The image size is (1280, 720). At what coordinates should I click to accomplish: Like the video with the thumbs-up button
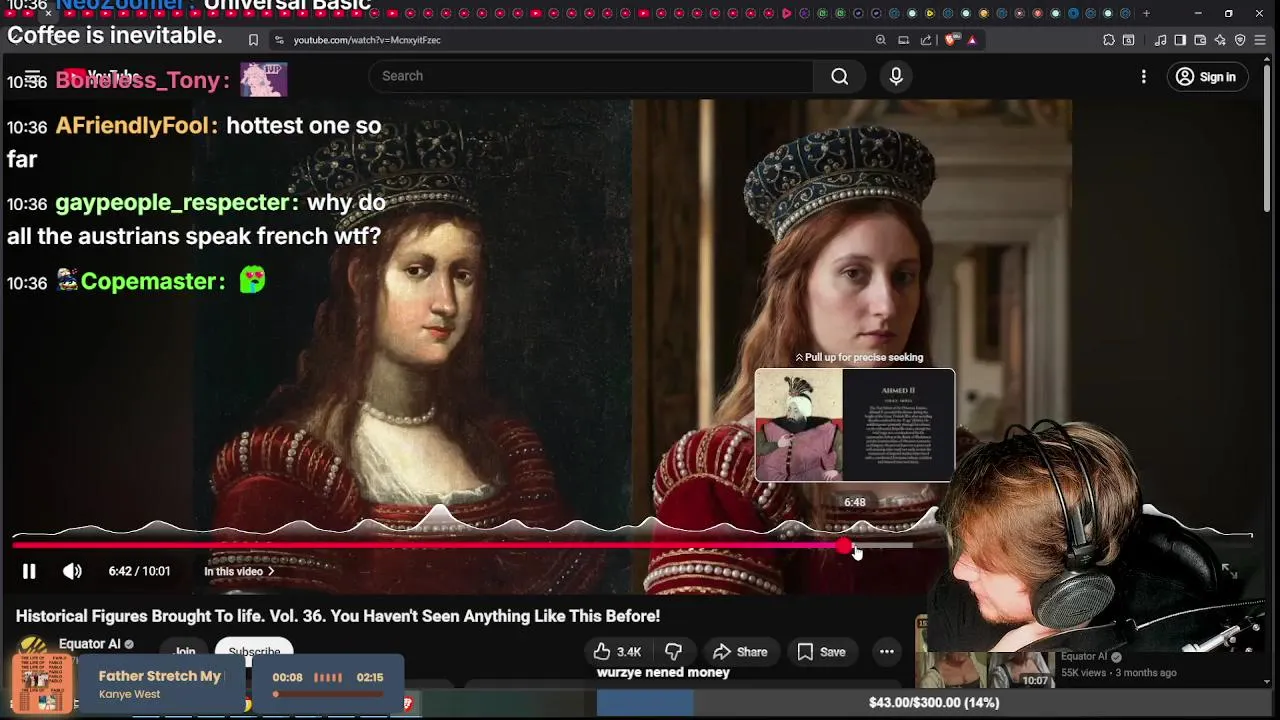click(617, 652)
